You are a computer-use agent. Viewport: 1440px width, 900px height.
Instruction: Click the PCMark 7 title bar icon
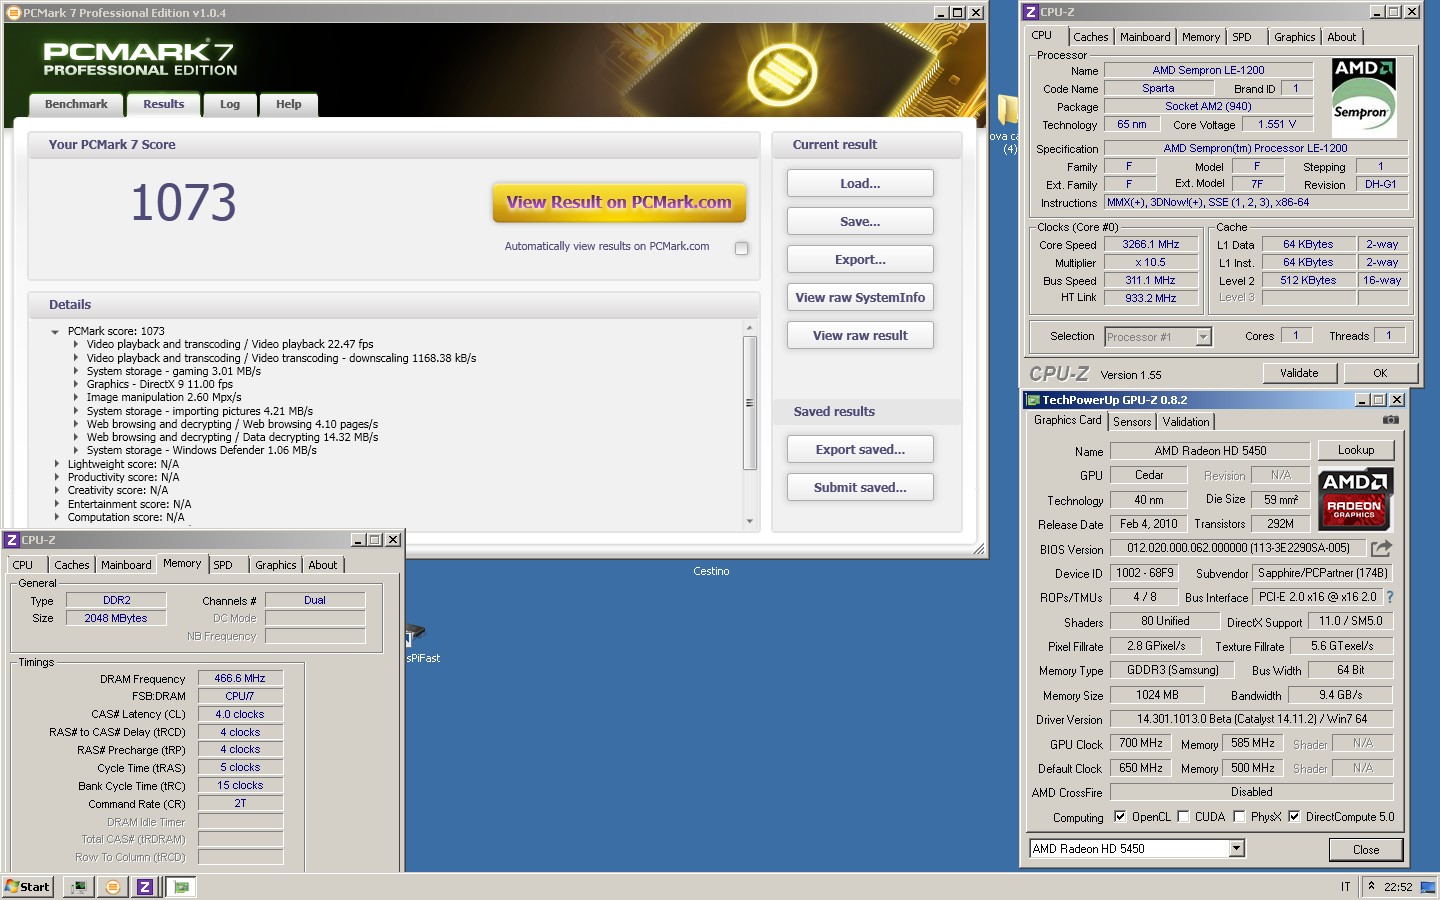(13, 13)
